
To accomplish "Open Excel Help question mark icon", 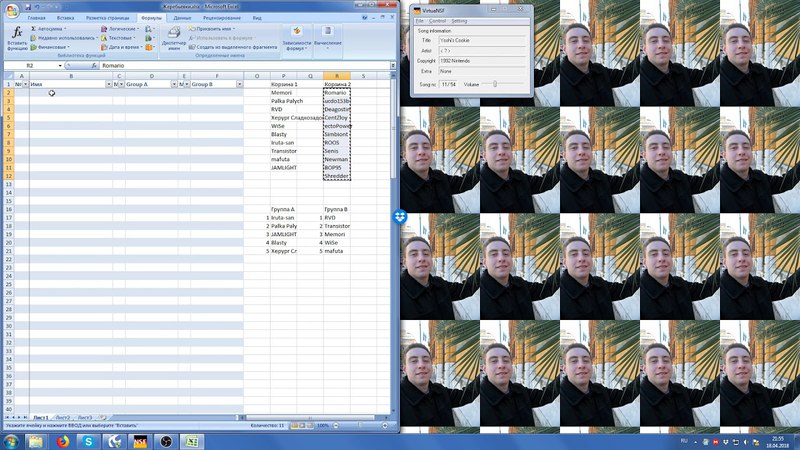I will (x=364, y=17).
